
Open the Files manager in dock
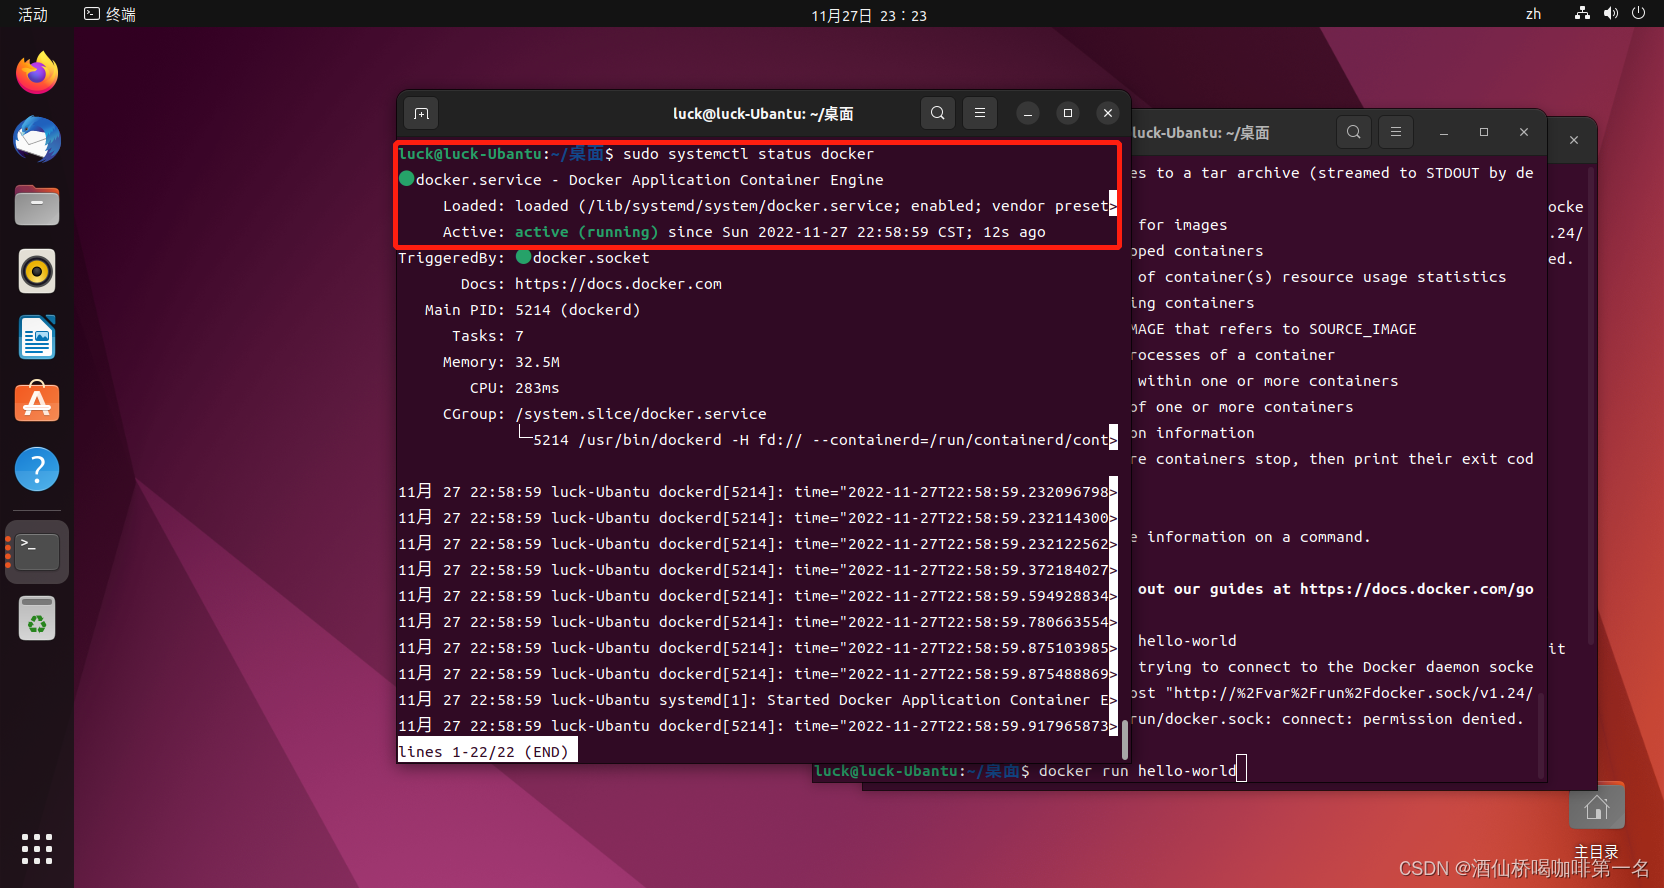pyautogui.click(x=37, y=205)
